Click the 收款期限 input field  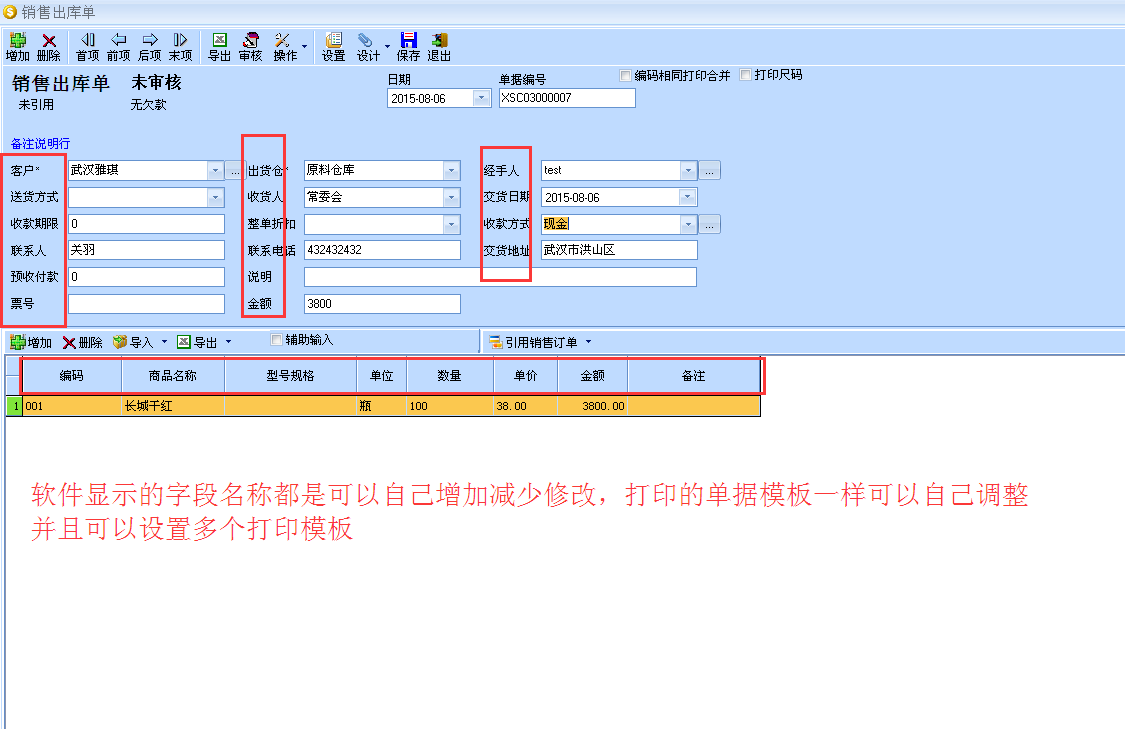coord(146,224)
